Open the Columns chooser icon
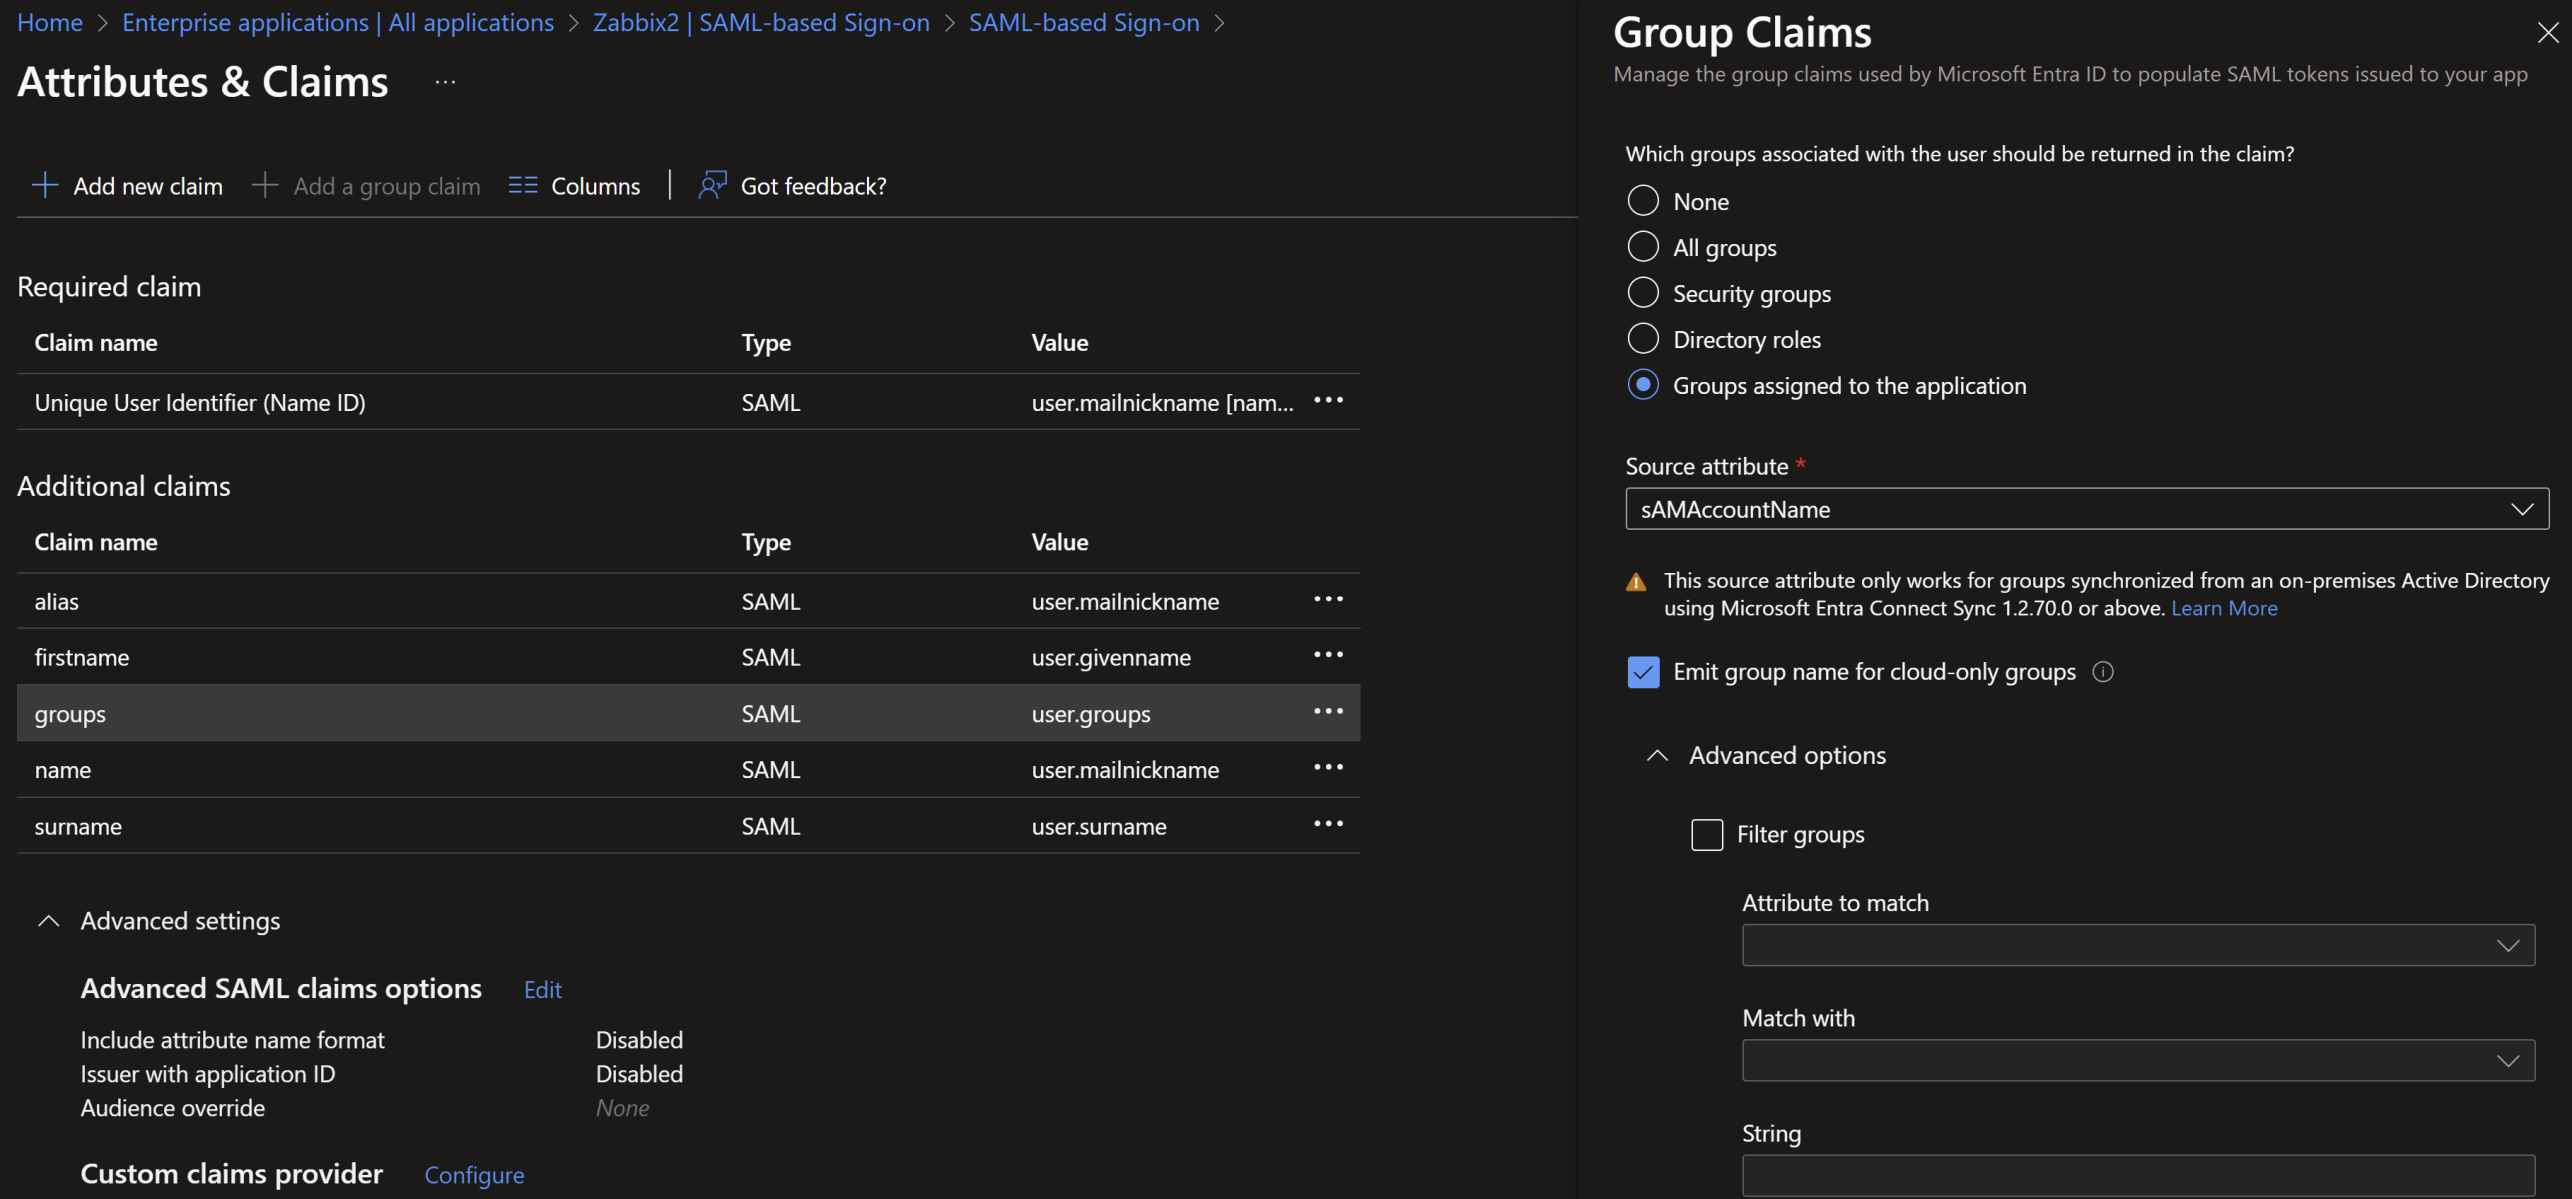Viewport: 2572px width, 1199px height. [523, 185]
